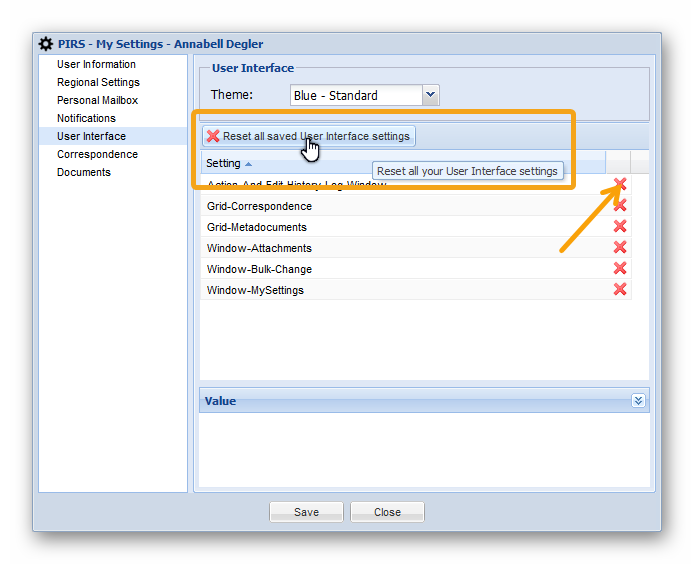Viewport: 694px width, 564px height.
Task: Remove the Window-MySettings saved setting
Action: coord(620,290)
